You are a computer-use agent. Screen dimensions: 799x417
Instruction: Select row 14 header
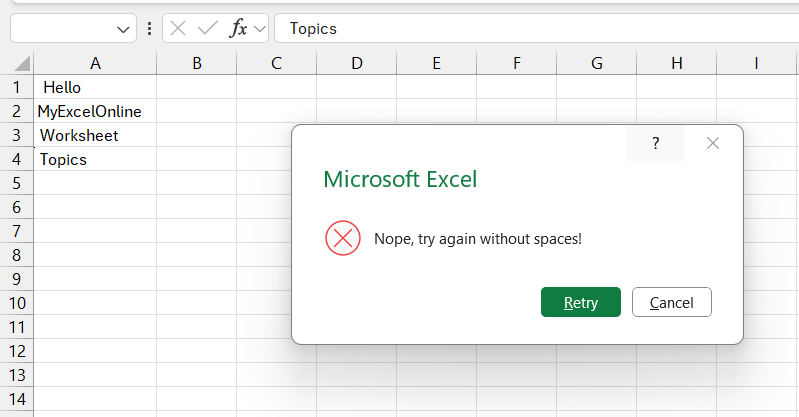(x=17, y=399)
